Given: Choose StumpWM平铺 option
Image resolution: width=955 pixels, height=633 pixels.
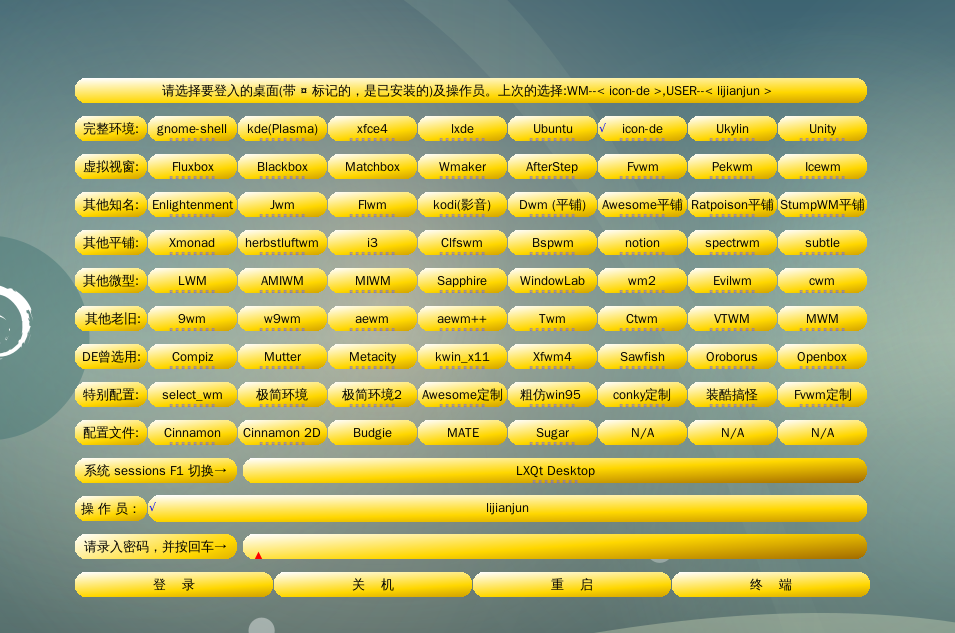Looking at the screenshot, I should pos(822,205).
